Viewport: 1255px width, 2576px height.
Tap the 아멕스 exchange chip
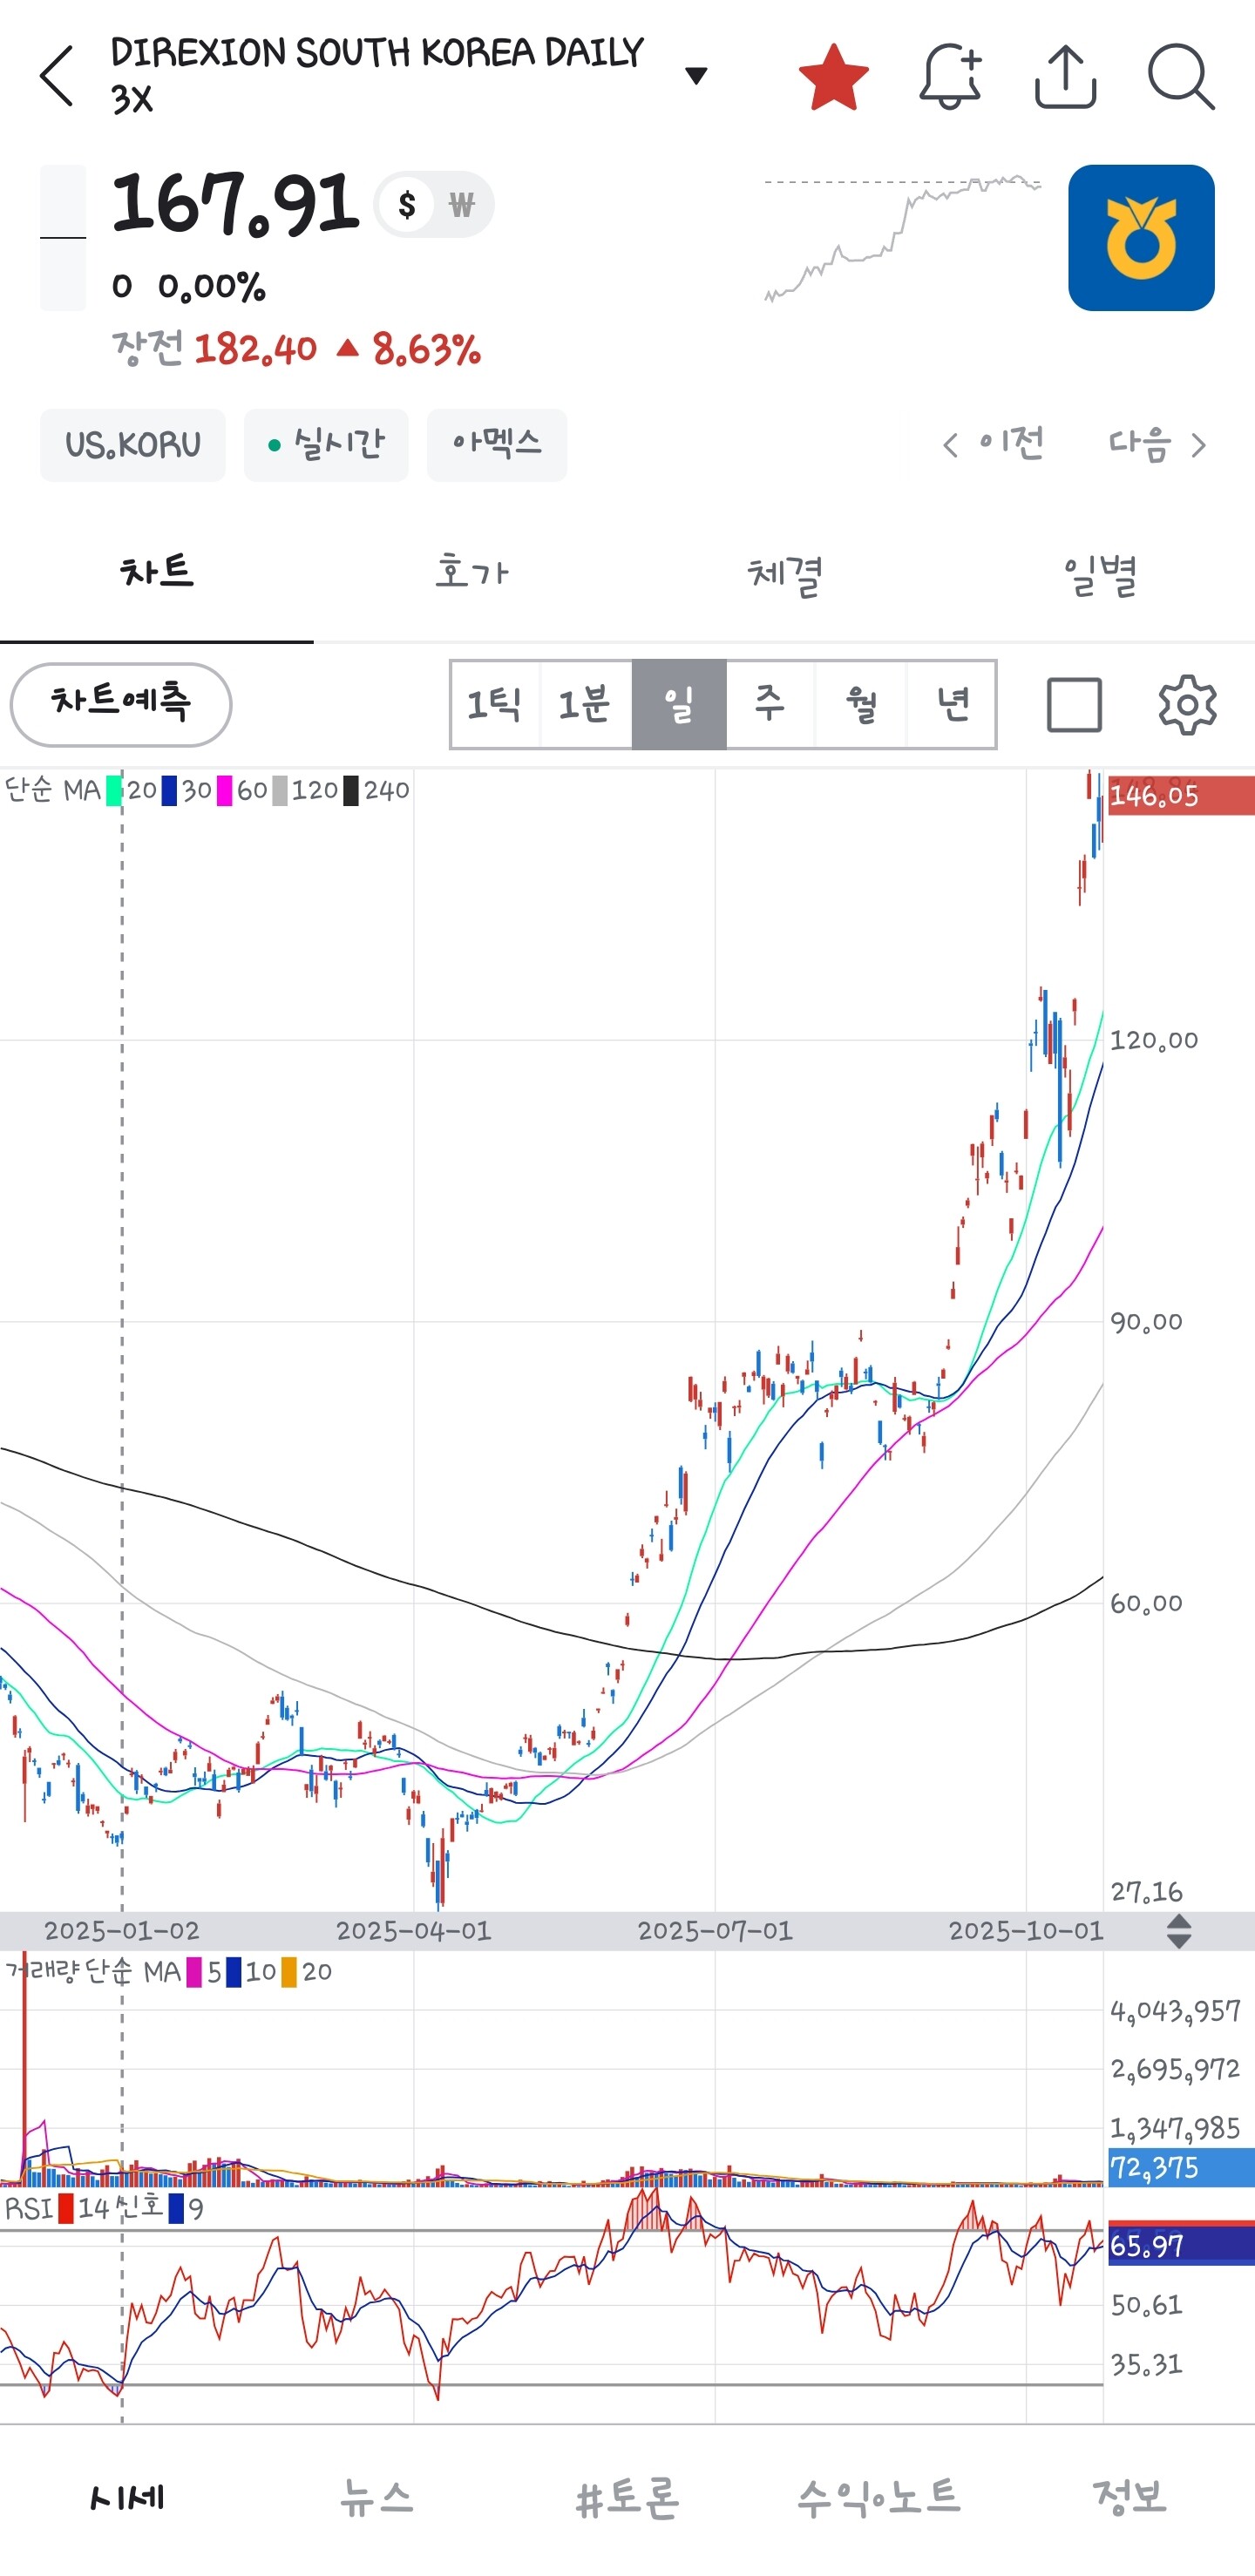tap(497, 445)
